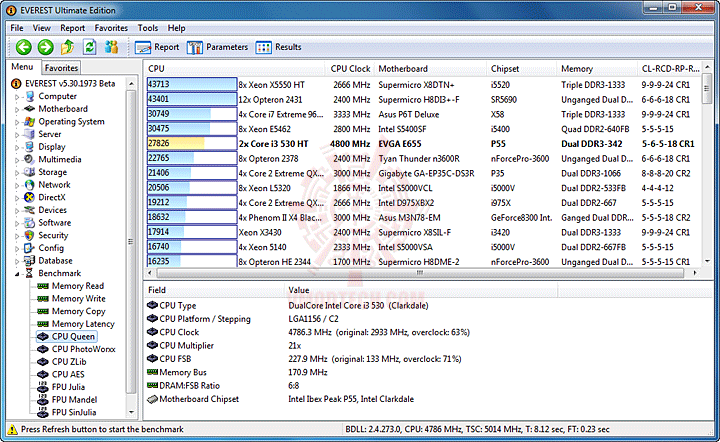Expand the Operating System tree node

17,122
